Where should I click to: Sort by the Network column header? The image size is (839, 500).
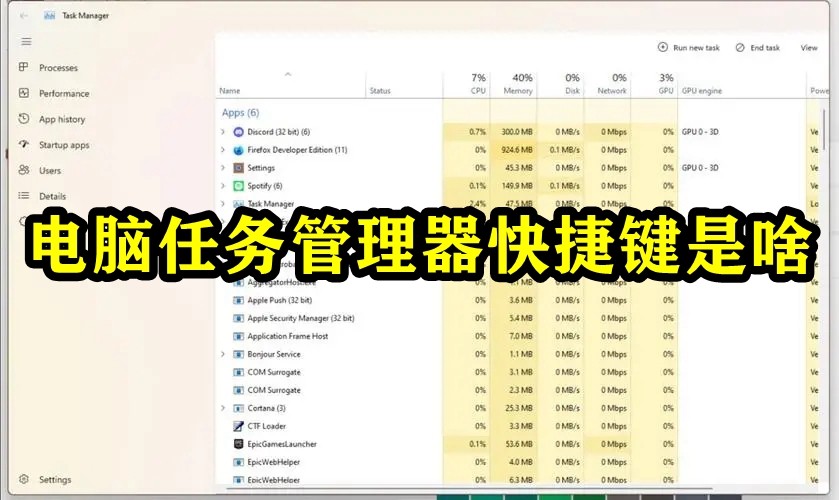click(x=607, y=84)
